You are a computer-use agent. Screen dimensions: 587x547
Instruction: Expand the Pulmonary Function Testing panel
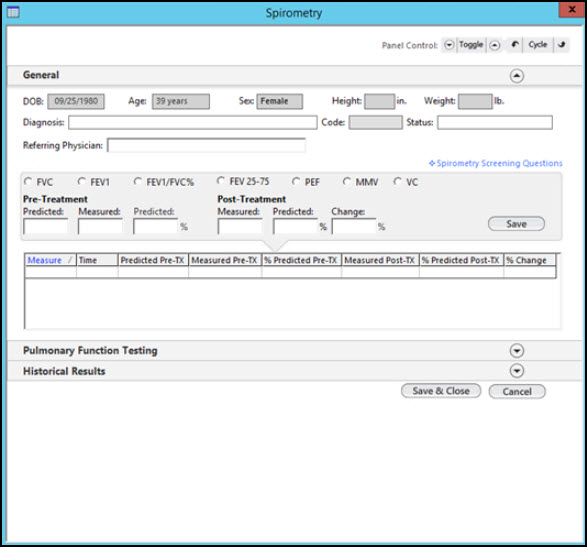click(517, 351)
